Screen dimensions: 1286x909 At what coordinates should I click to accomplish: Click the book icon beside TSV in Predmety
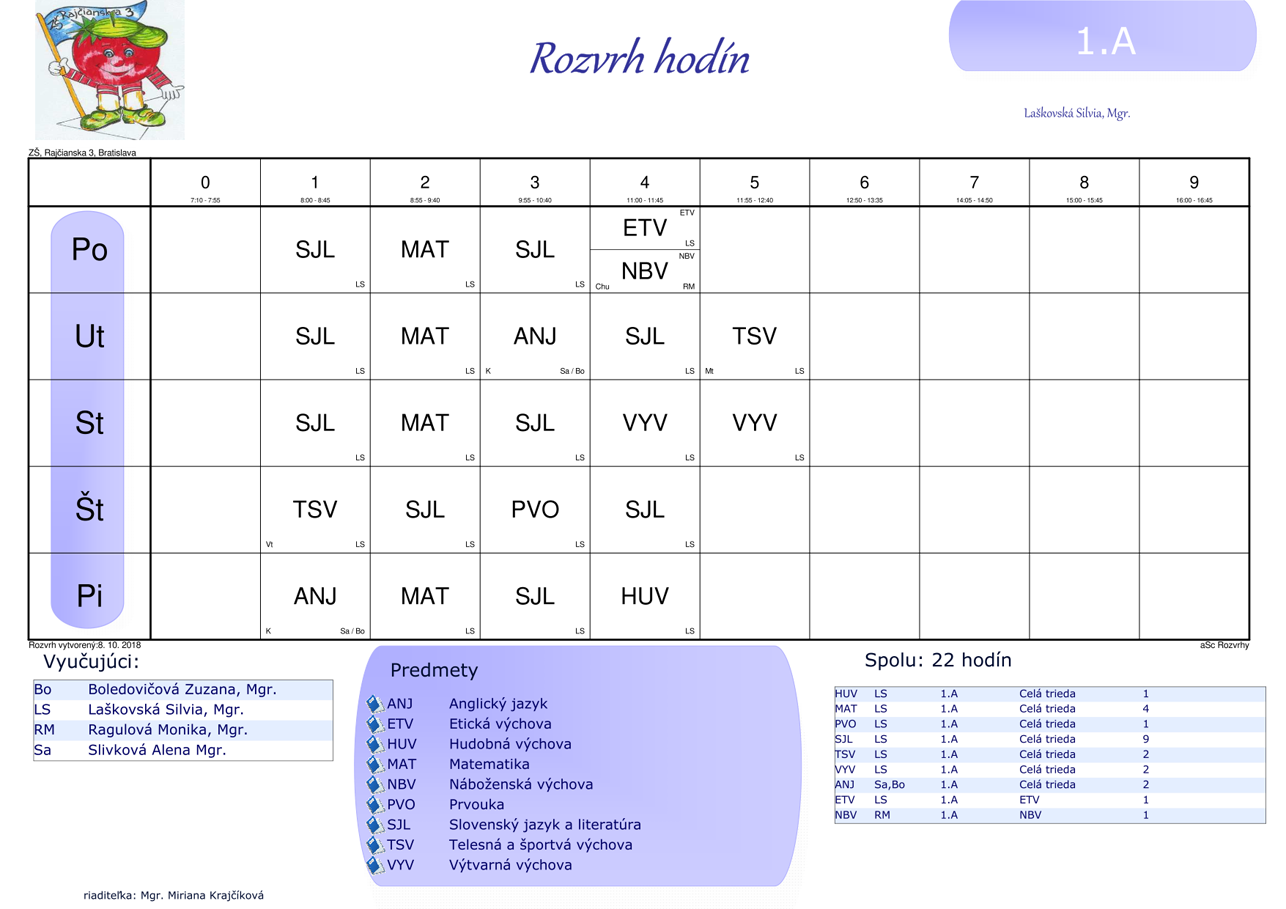(x=375, y=845)
